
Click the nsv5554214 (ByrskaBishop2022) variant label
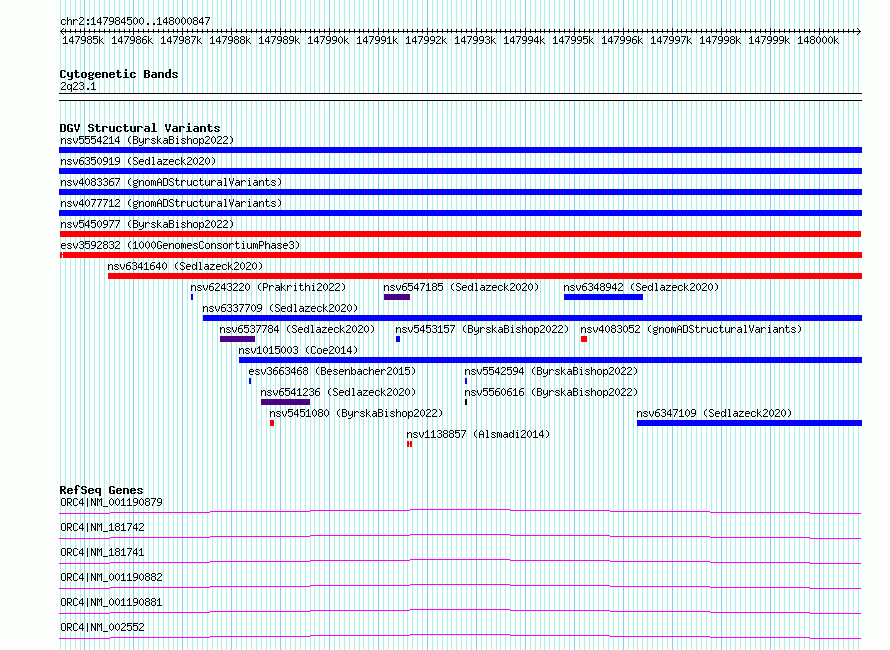pos(147,140)
